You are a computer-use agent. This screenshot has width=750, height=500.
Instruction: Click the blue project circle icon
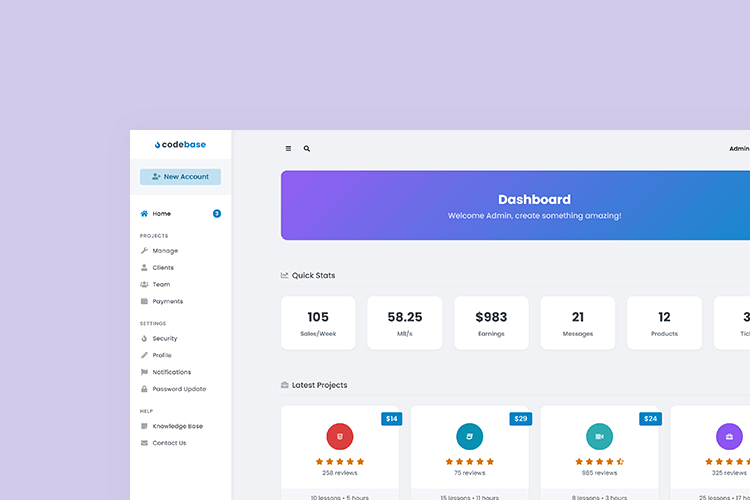470,436
